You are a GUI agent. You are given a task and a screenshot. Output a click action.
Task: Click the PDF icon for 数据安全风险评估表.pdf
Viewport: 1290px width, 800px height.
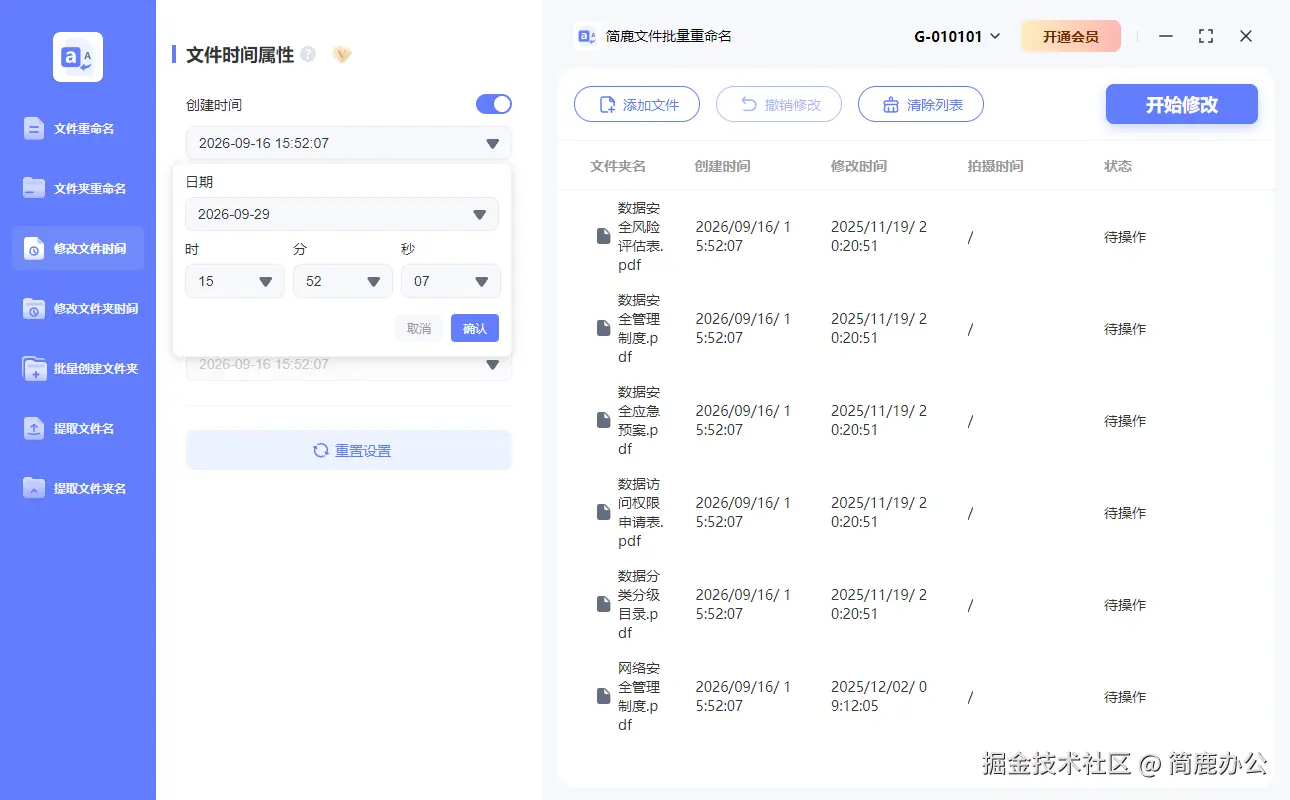pyautogui.click(x=603, y=237)
